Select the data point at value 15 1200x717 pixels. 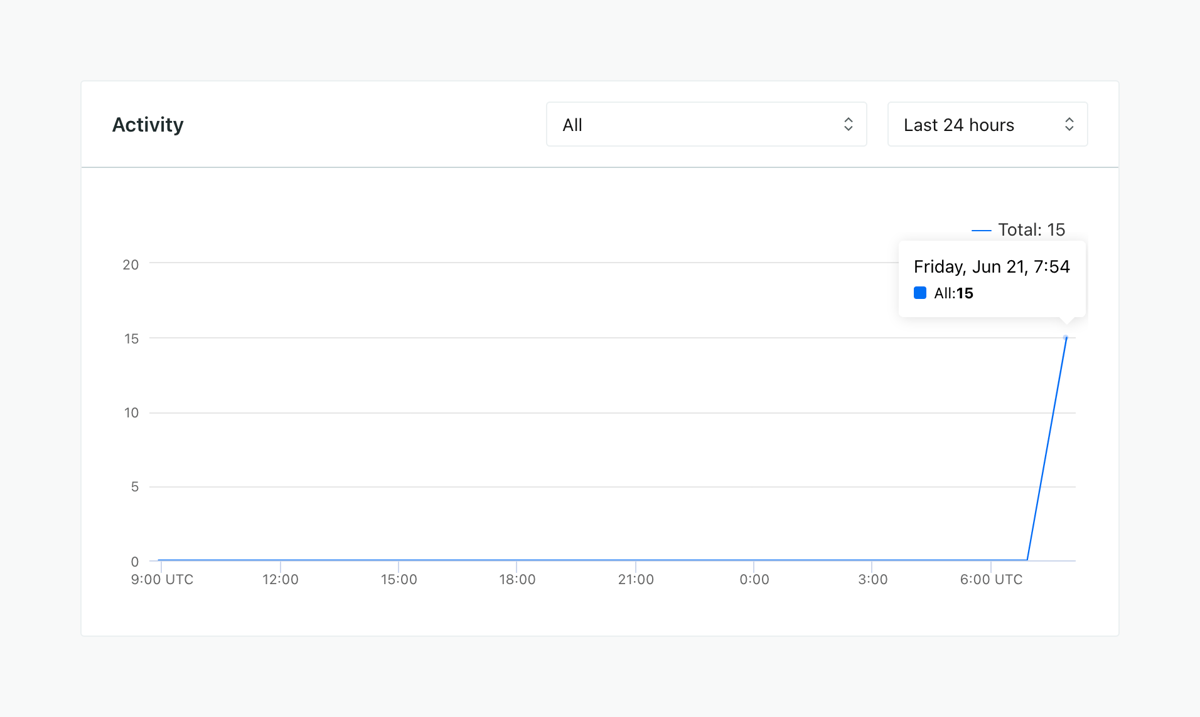[1065, 338]
